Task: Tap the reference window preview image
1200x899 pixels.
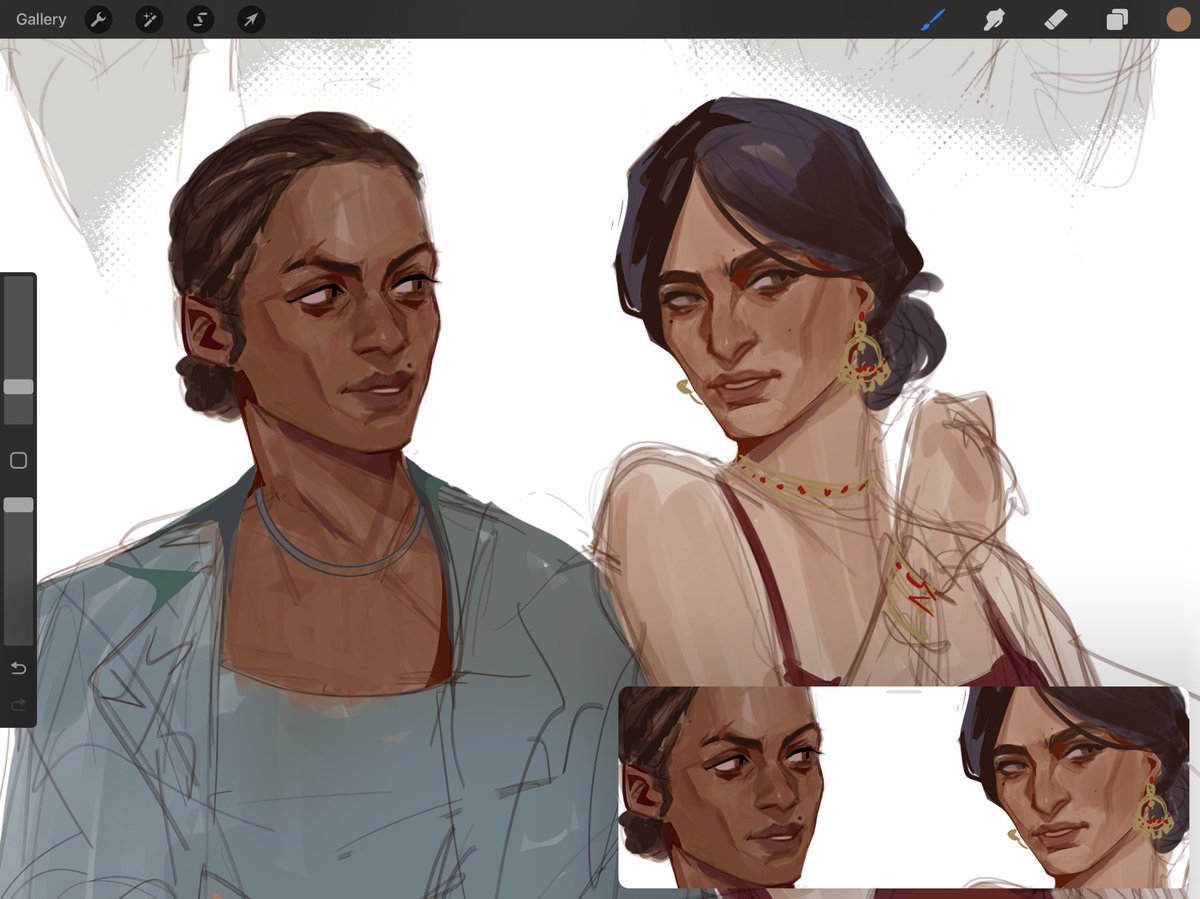Action: [904, 787]
